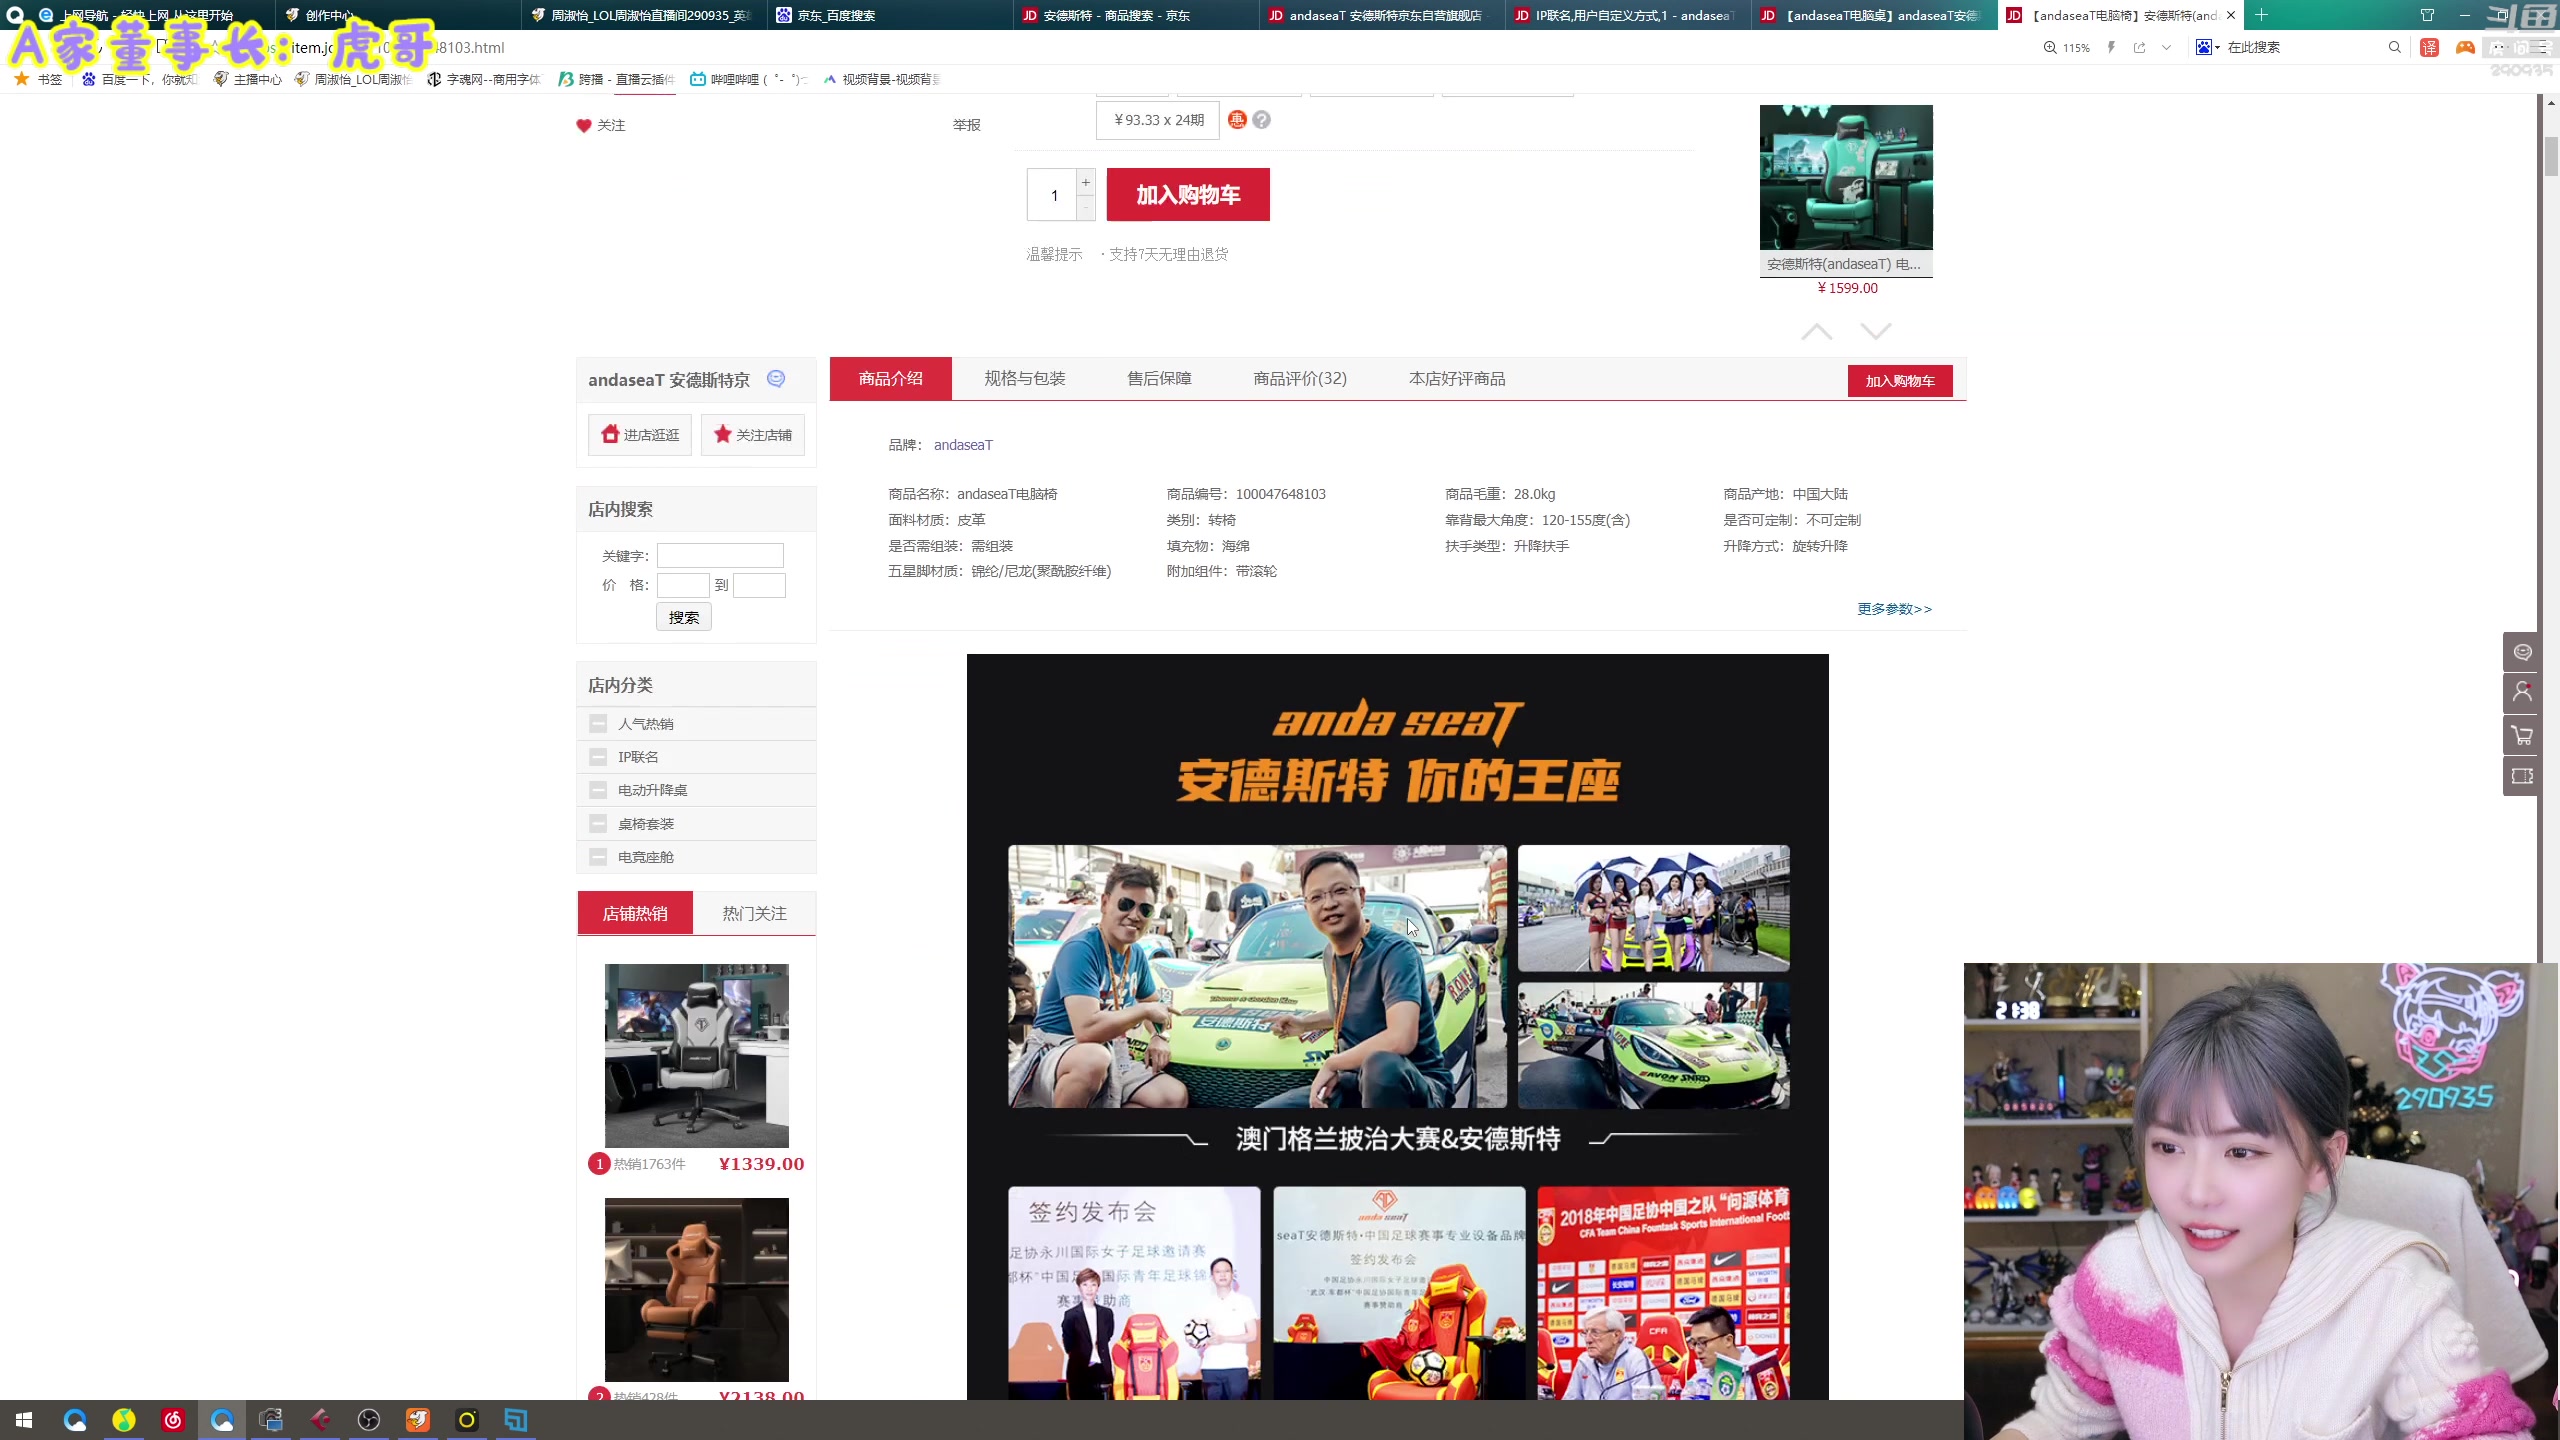Image resolution: width=2560 pixels, height=1440 pixels.
Task: Switch to the 商品评价(32) tab
Action: point(1300,379)
